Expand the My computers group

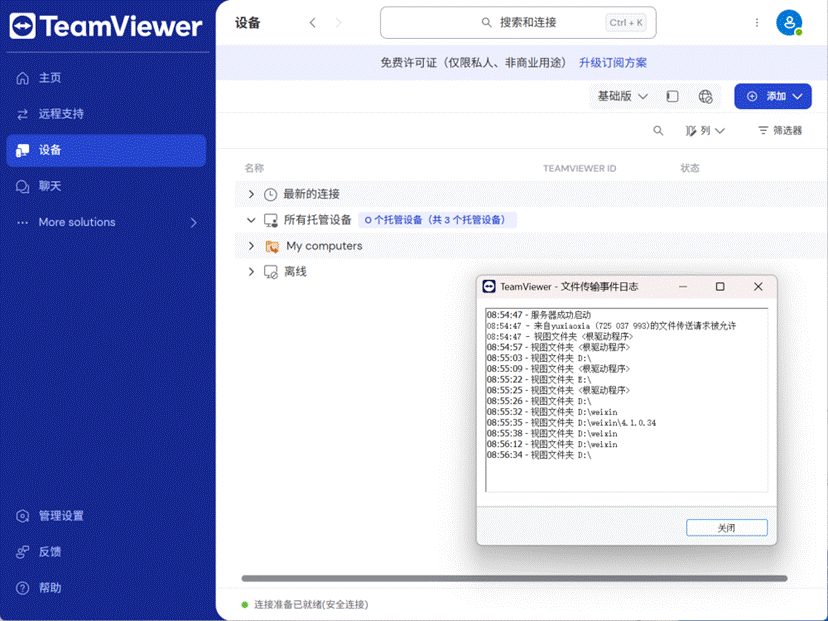pyautogui.click(x=251, y=246)
